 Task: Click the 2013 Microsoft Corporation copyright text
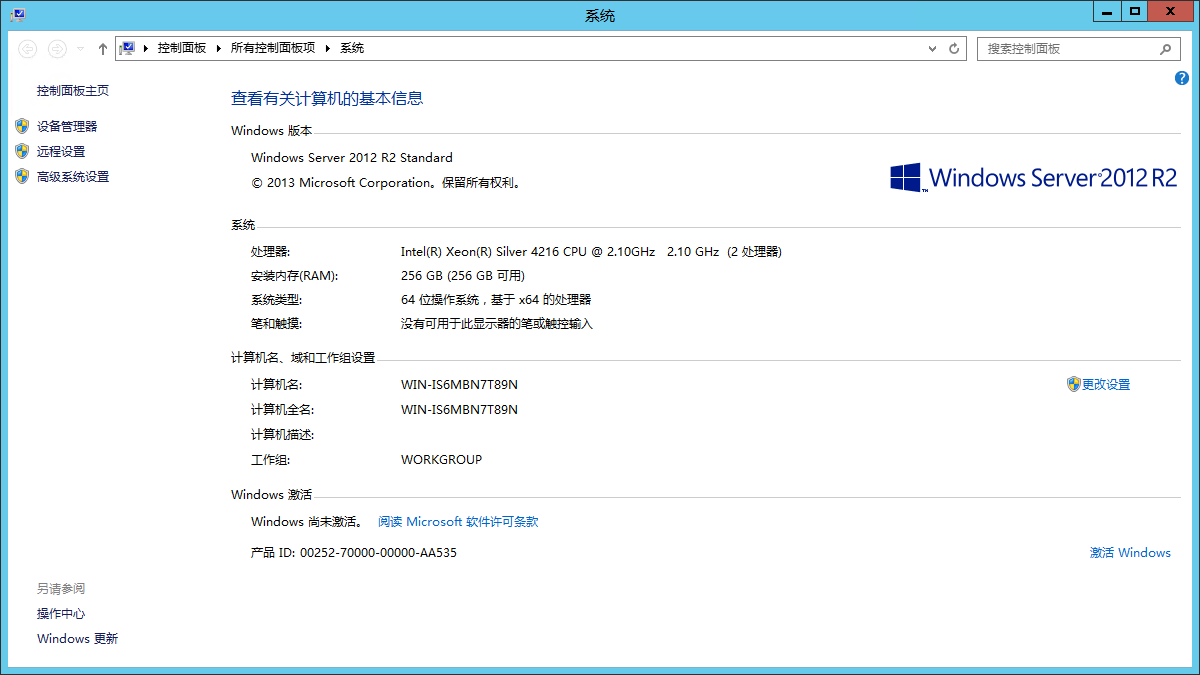(385, 183)
